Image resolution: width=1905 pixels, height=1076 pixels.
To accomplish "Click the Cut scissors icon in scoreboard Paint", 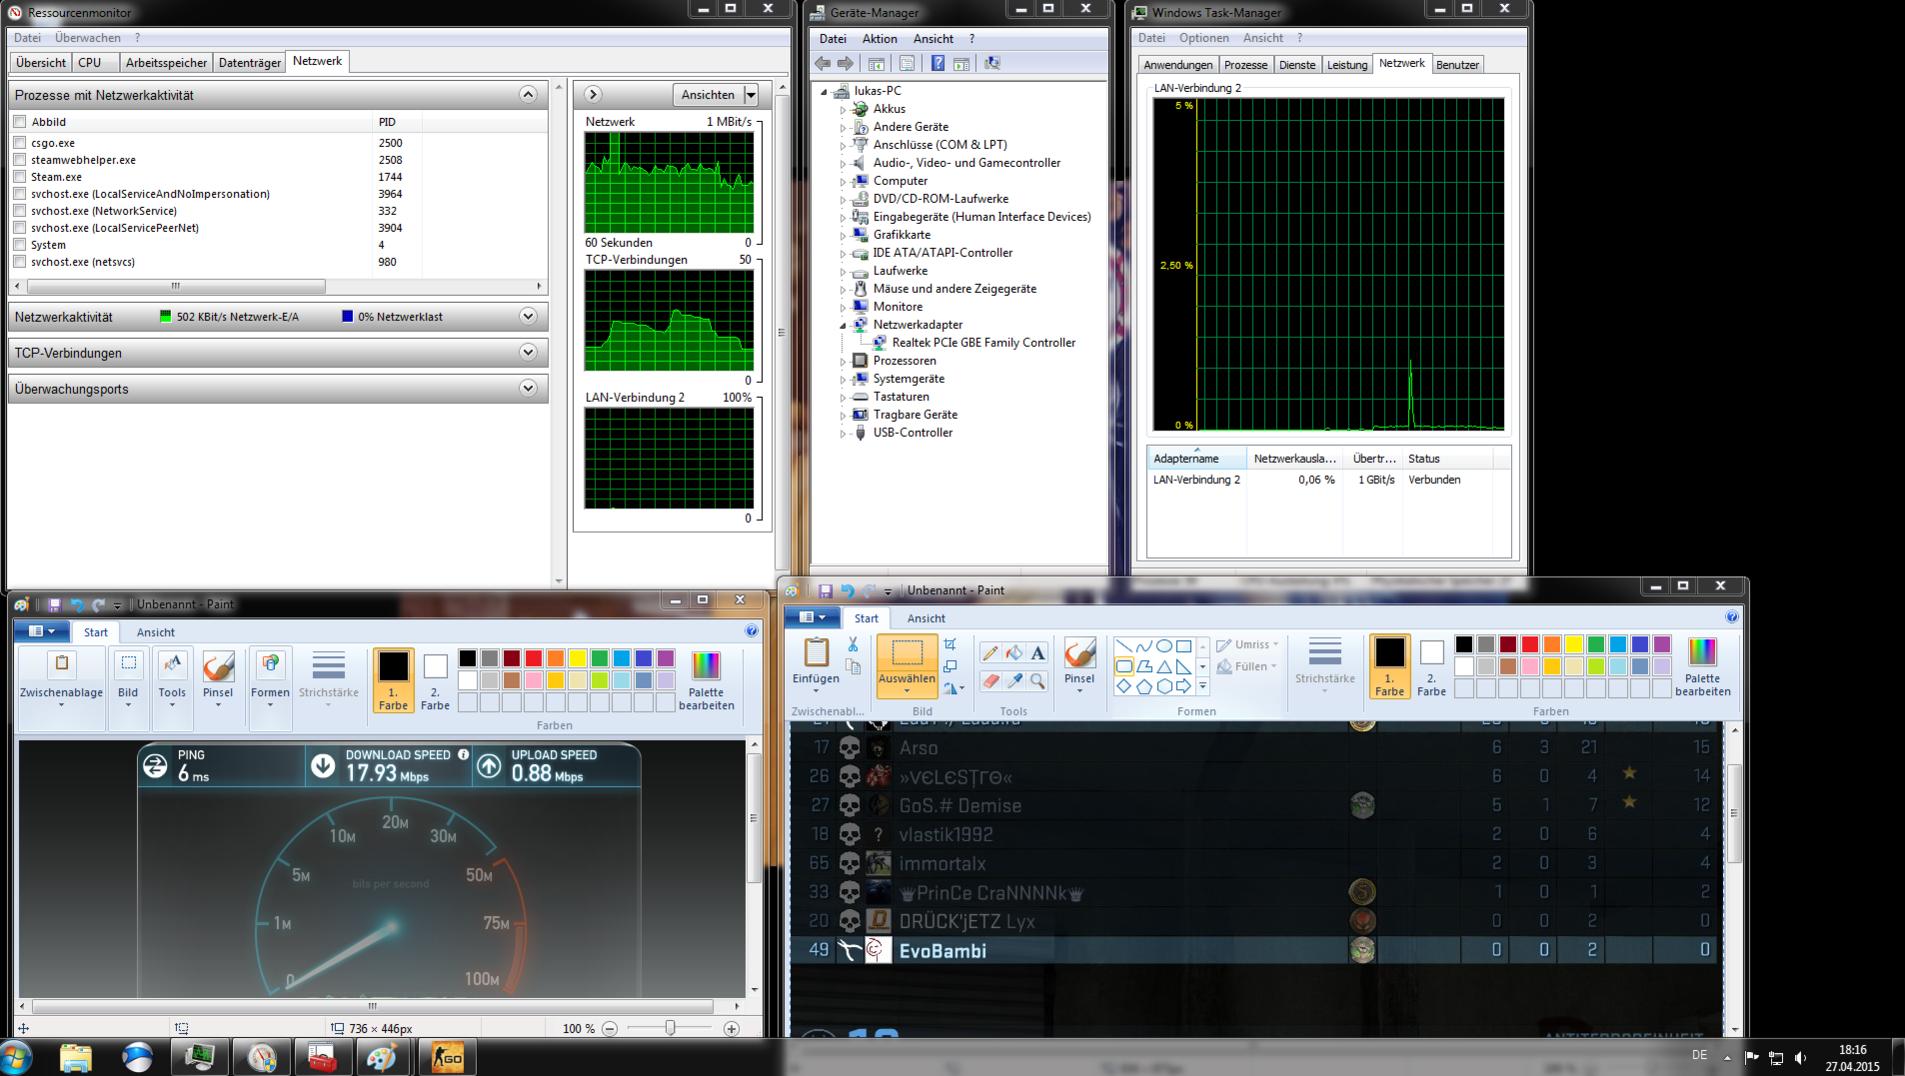I will pyautogui.click(x=853, y=645).
